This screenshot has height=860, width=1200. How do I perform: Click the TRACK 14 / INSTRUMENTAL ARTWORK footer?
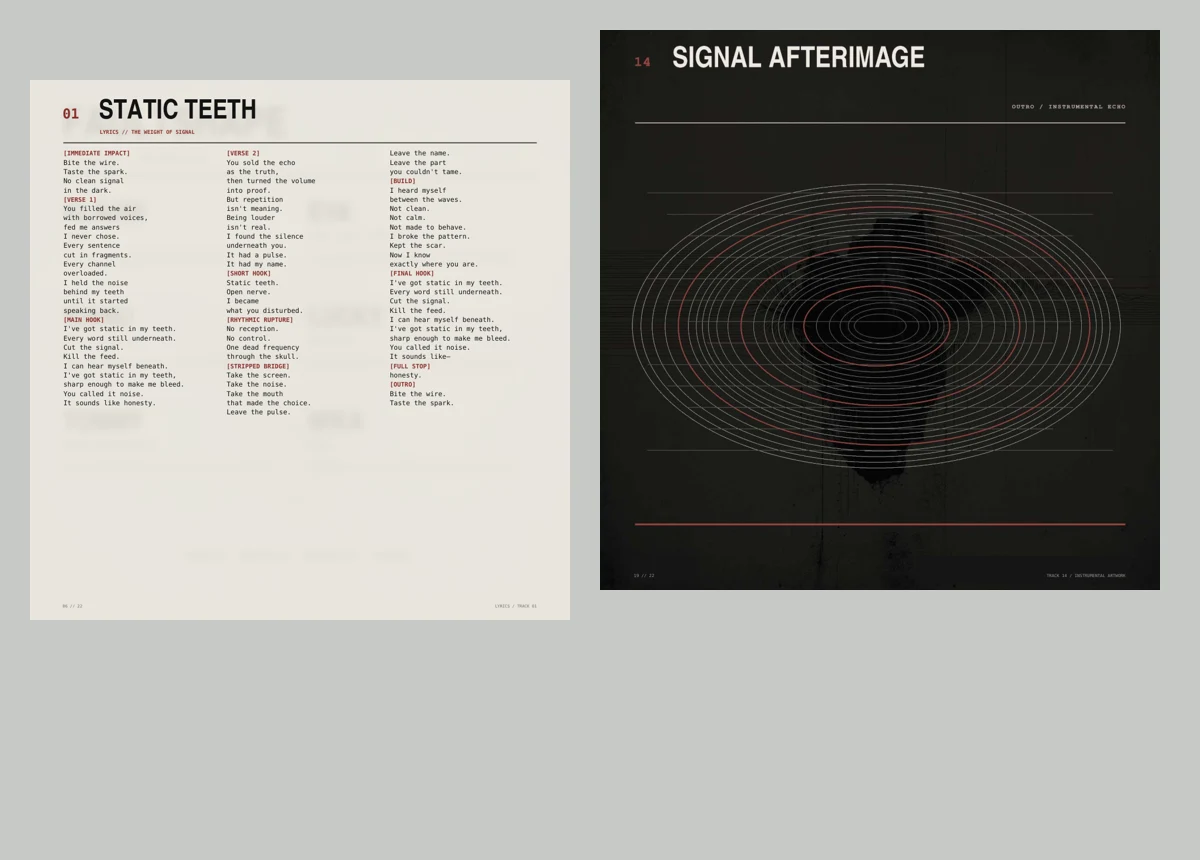[x=1086, y=576]
